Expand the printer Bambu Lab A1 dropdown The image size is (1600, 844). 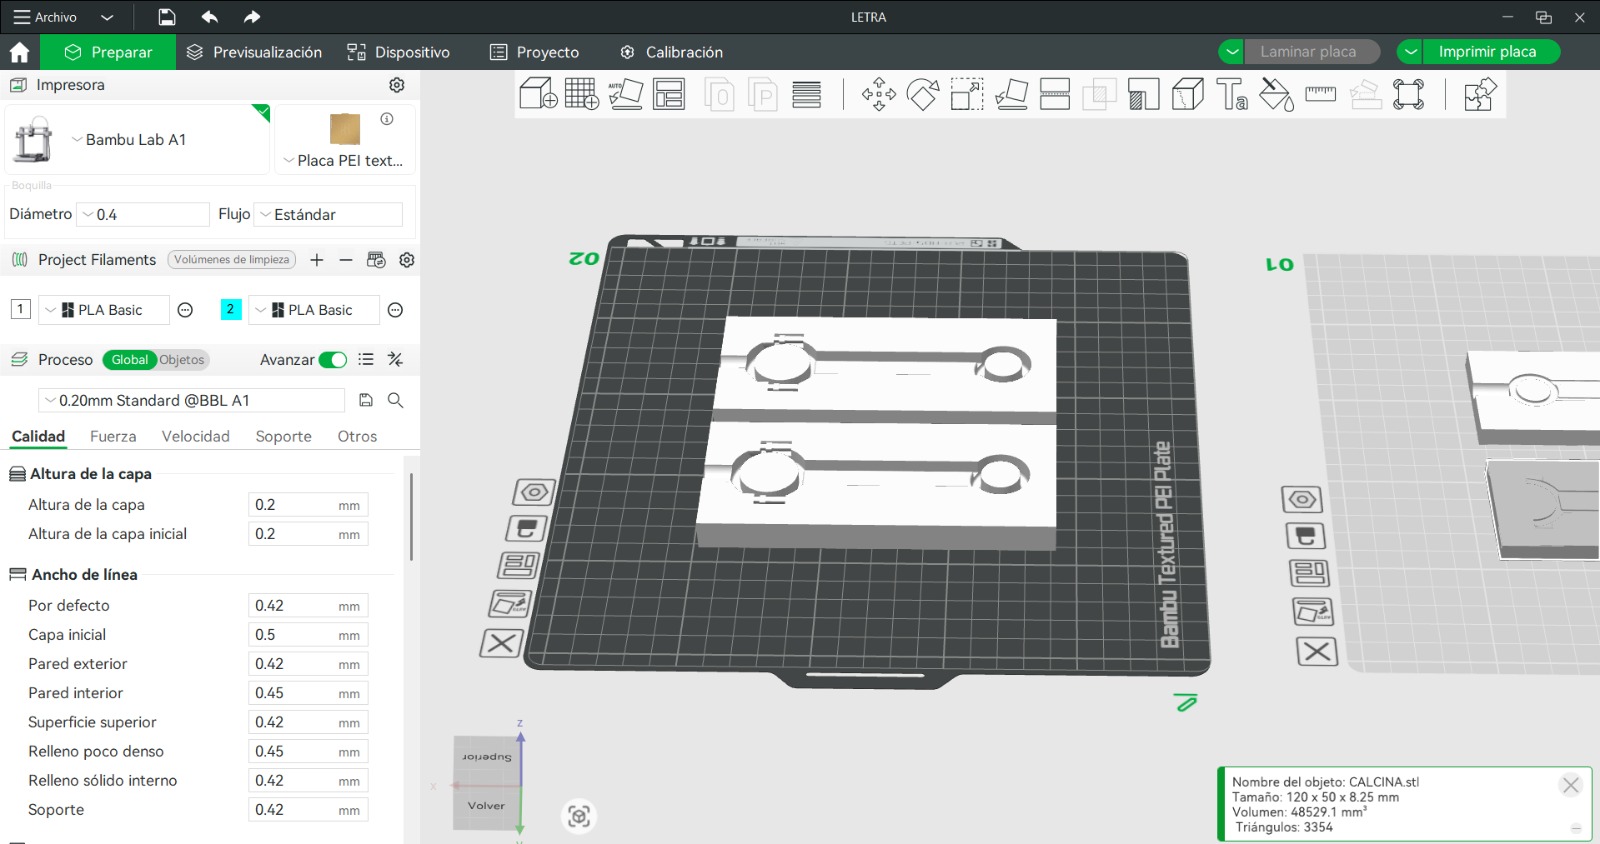[137, 140]
